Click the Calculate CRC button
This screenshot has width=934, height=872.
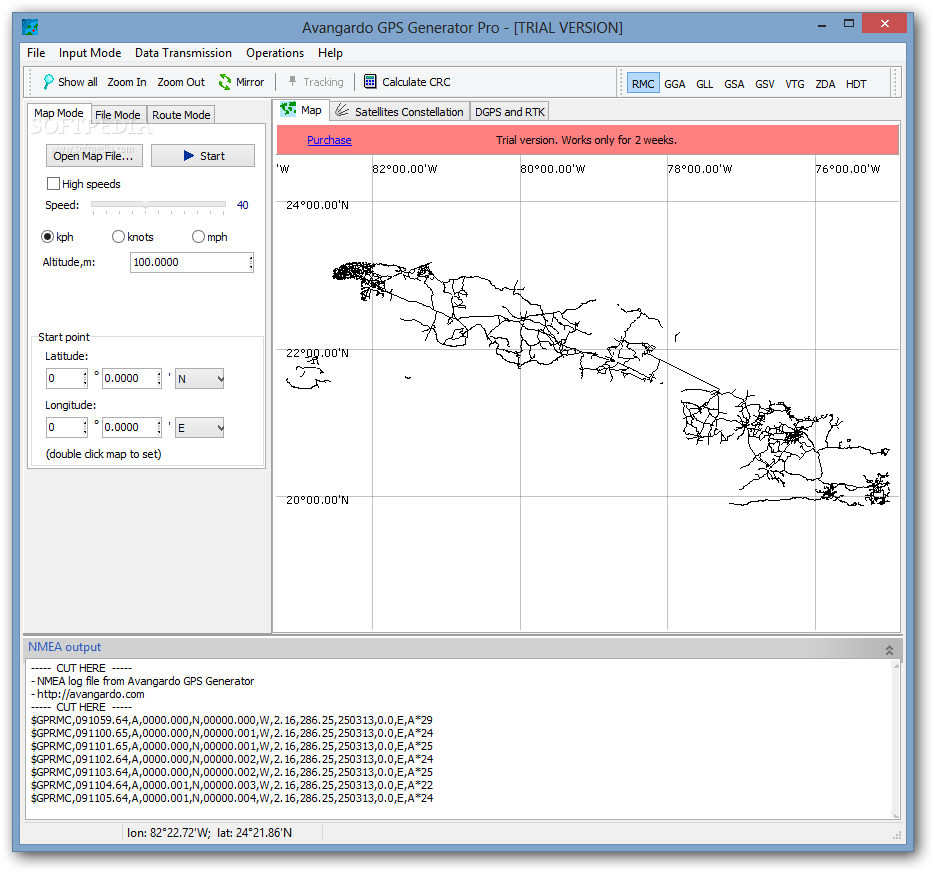[407, 82]
